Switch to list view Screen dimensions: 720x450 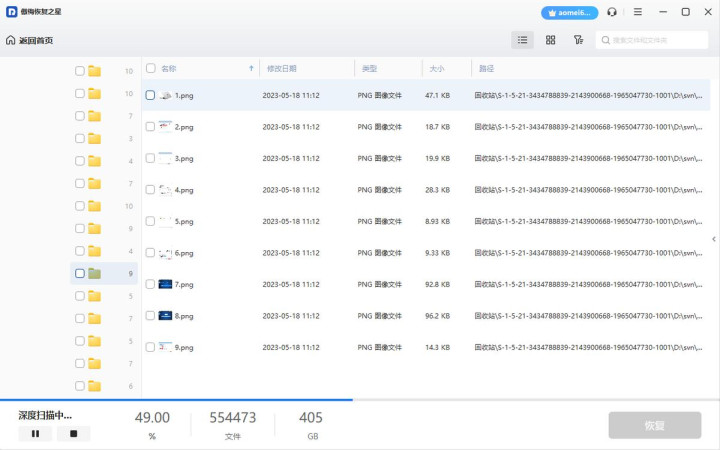pyautogui.click(x=522, y=40)
